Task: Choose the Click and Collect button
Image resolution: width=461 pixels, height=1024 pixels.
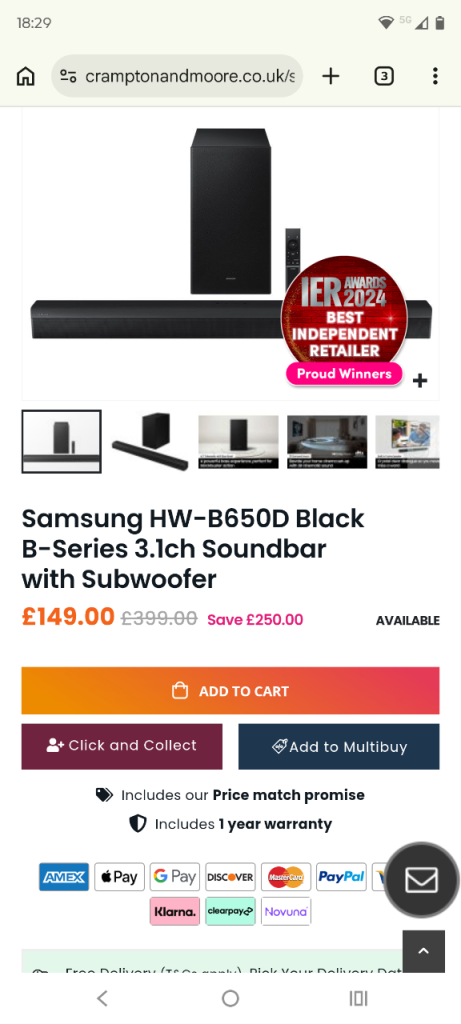Action: click(122, 746)
